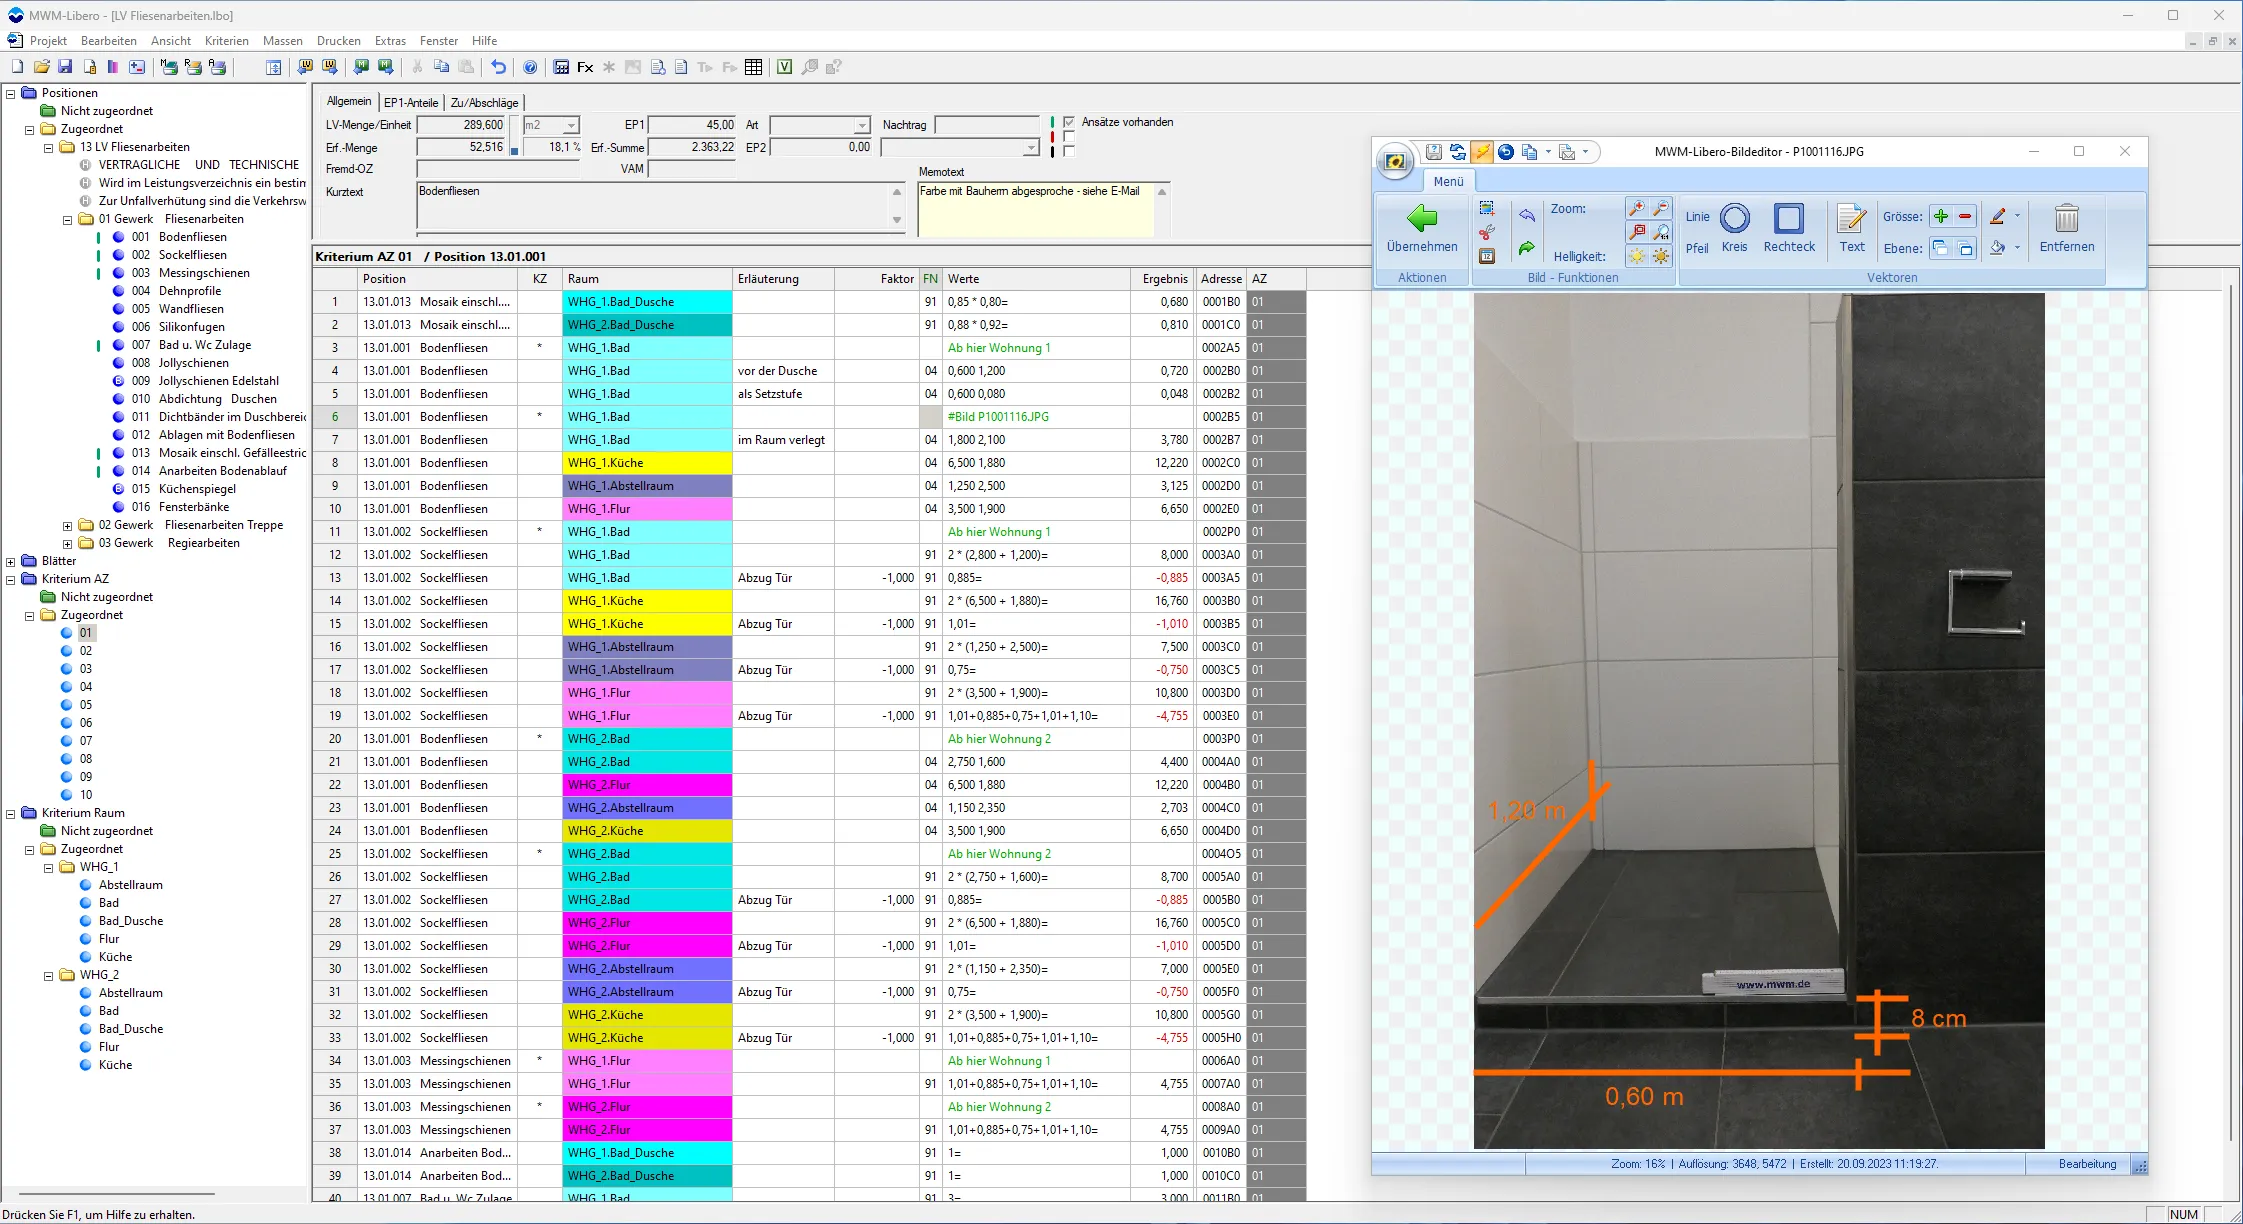Open the m2 unit dropdown

[x=571, y=125]
